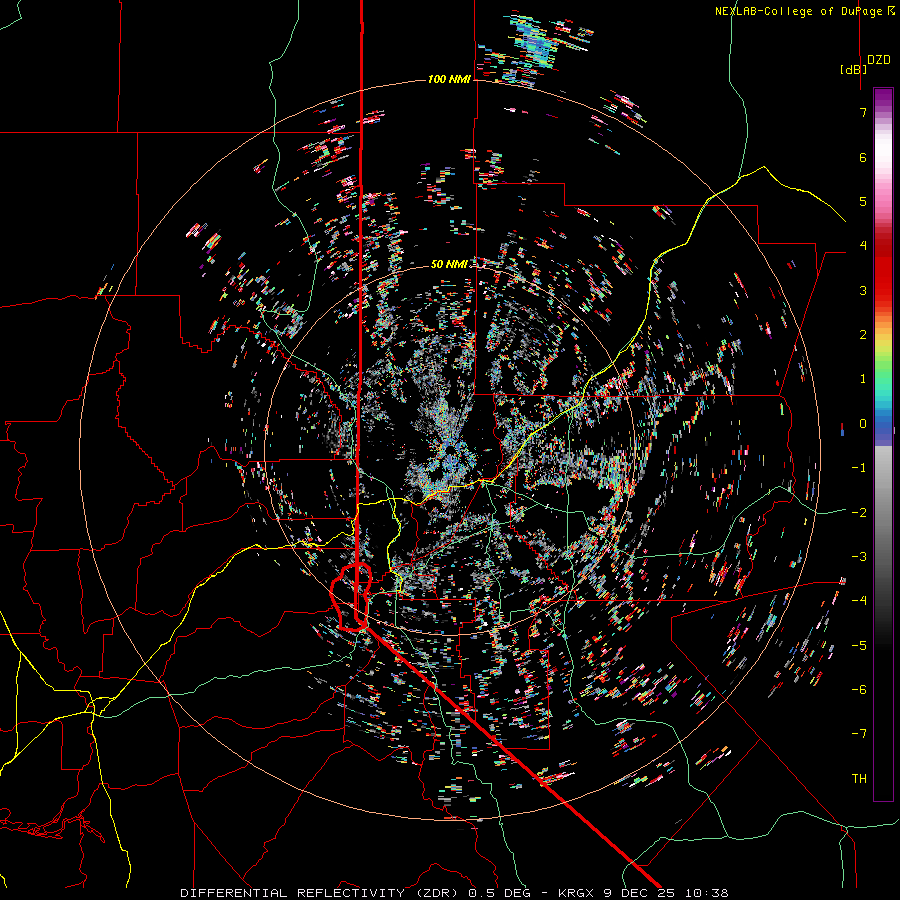
Task: Click the DIFFERENTIAL REFLECTIVITY caption text
Action: pyautogui.click(x=293, y=893)
